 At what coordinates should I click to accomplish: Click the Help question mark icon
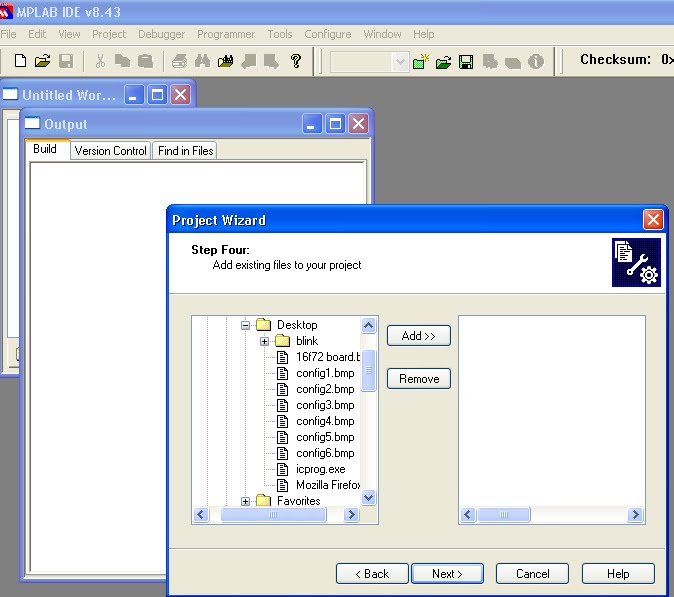296,61
